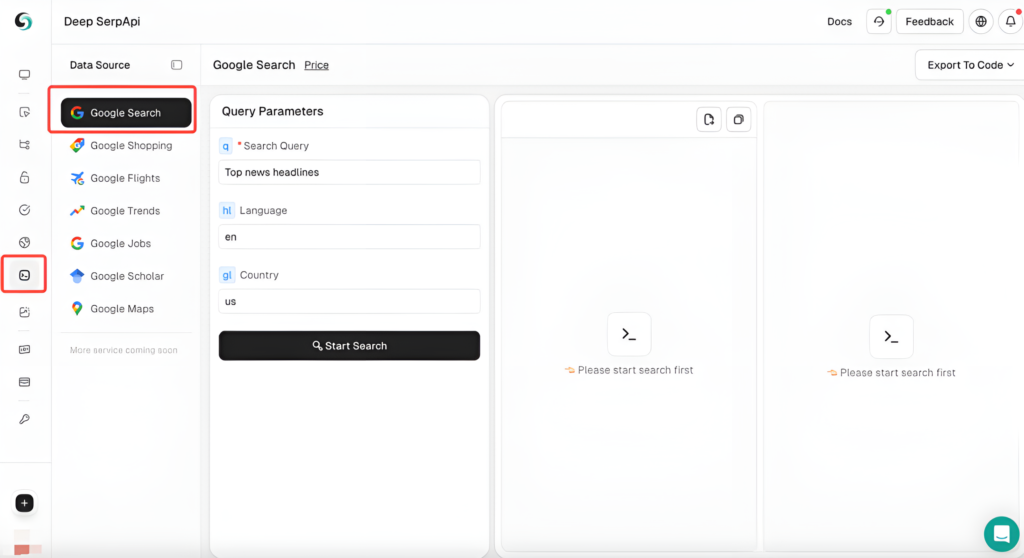The width and height of the screenshot is (1024, 558).
Task: Open the image chart icon in sidebar
Action: [x=24, y=312]
